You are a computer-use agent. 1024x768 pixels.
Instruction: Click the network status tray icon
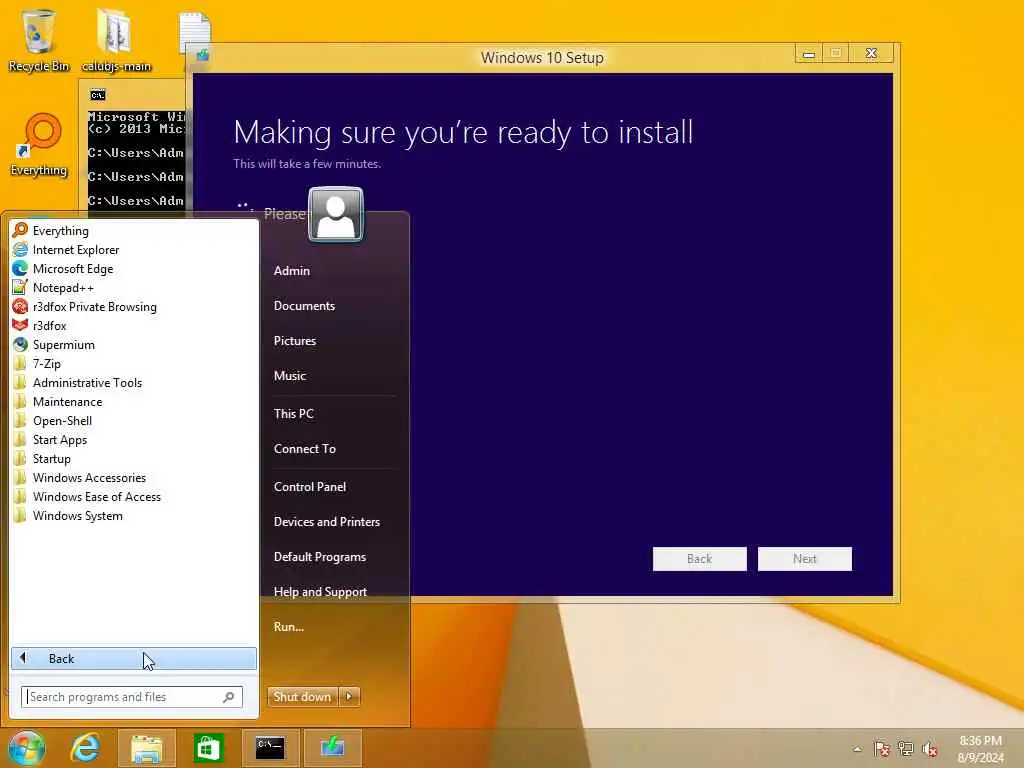[x=906, y=749]
